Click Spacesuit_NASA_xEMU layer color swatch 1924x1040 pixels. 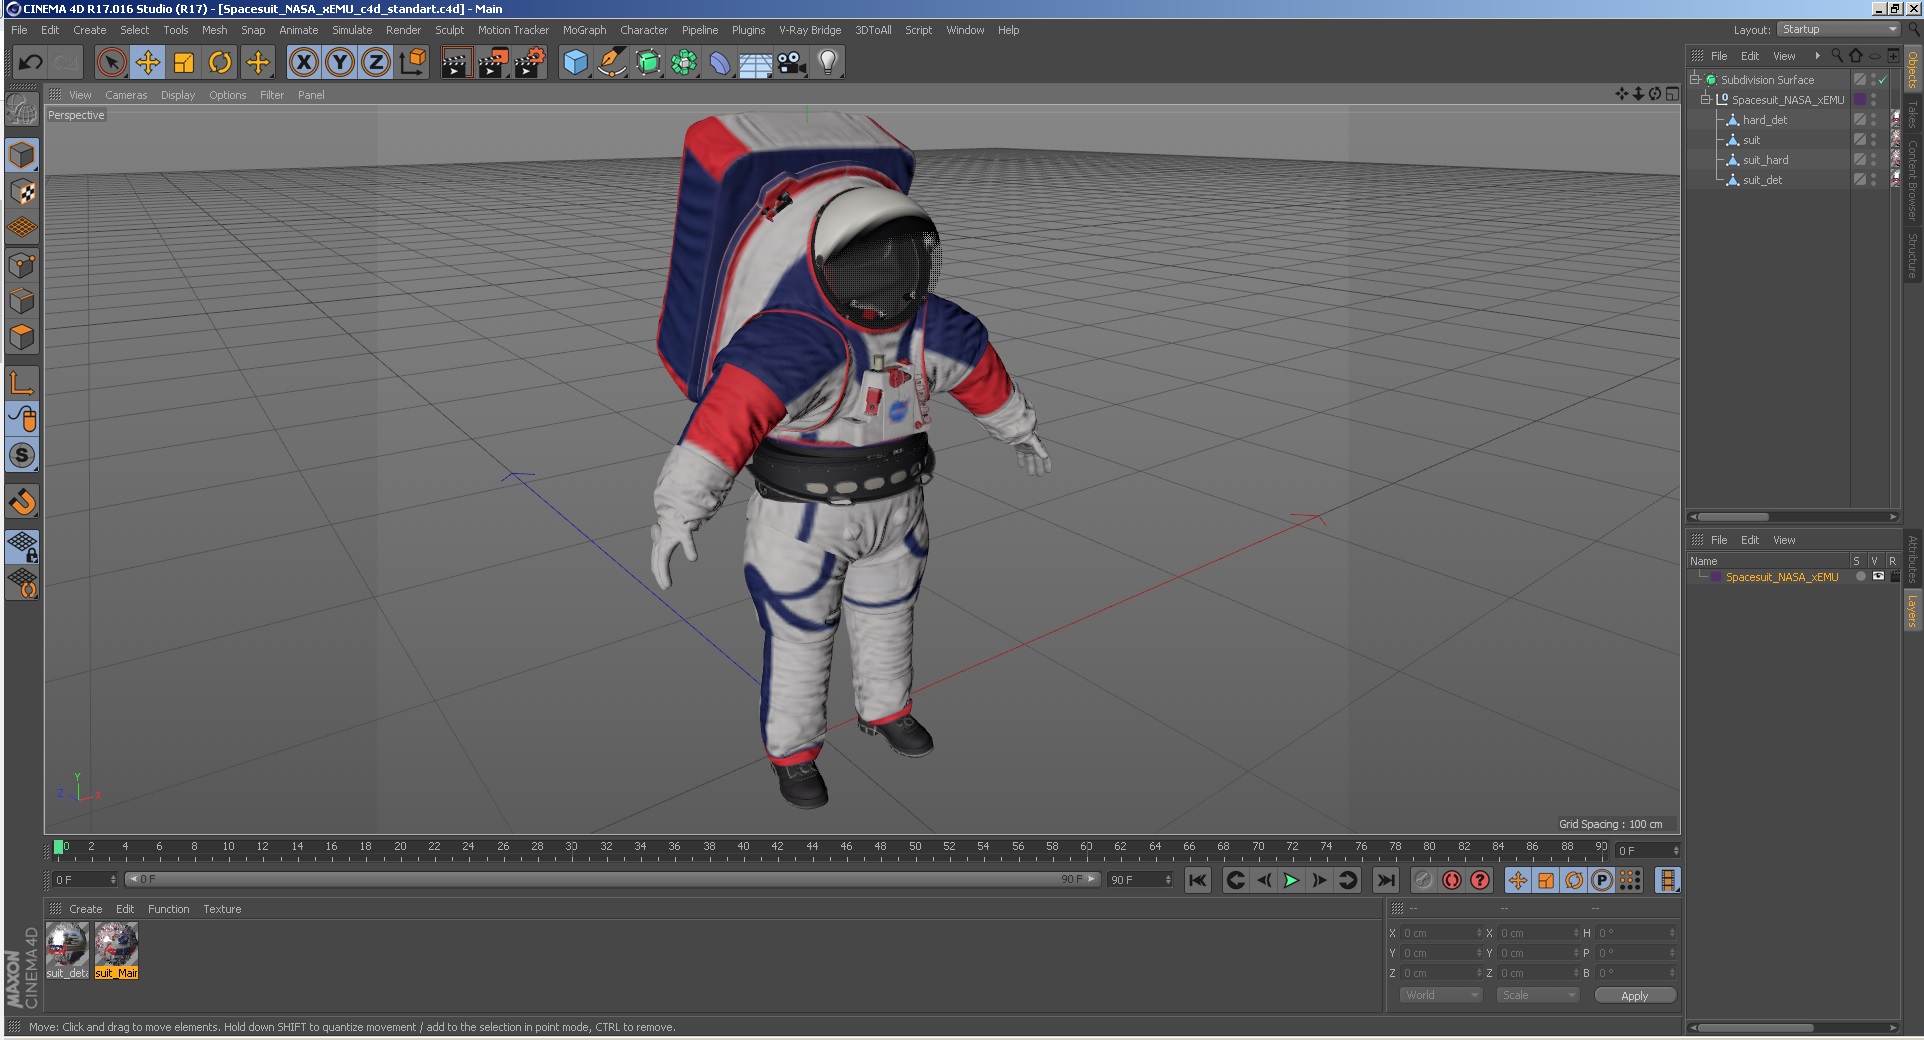point(1716,577)
